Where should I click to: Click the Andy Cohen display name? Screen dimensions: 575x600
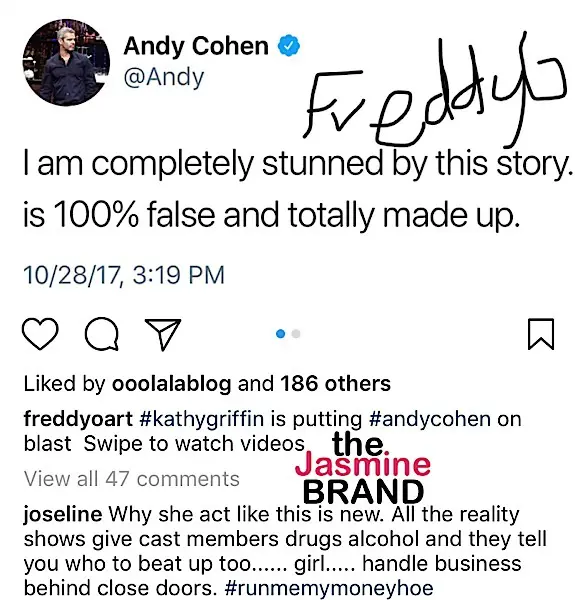pos(196,46)
